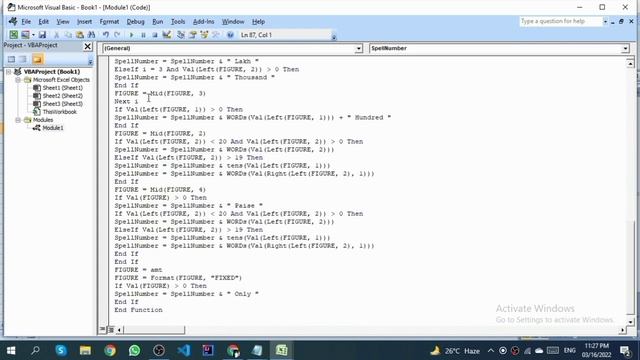This screenshot has width=640, height=360.
Task: Toggle Design Mode toolbar icon
Action: [167, 35]
